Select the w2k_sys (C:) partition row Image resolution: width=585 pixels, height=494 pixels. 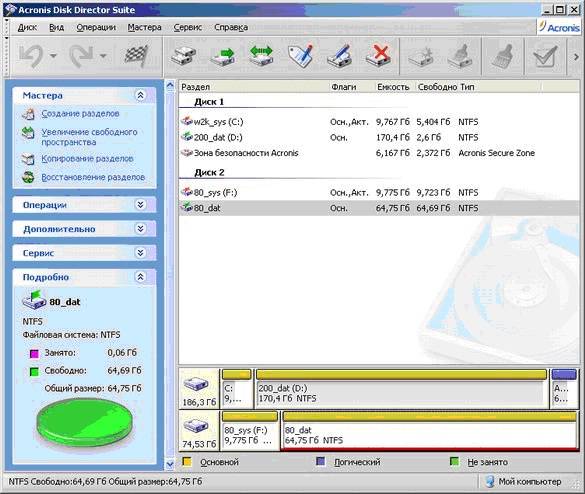379,122
